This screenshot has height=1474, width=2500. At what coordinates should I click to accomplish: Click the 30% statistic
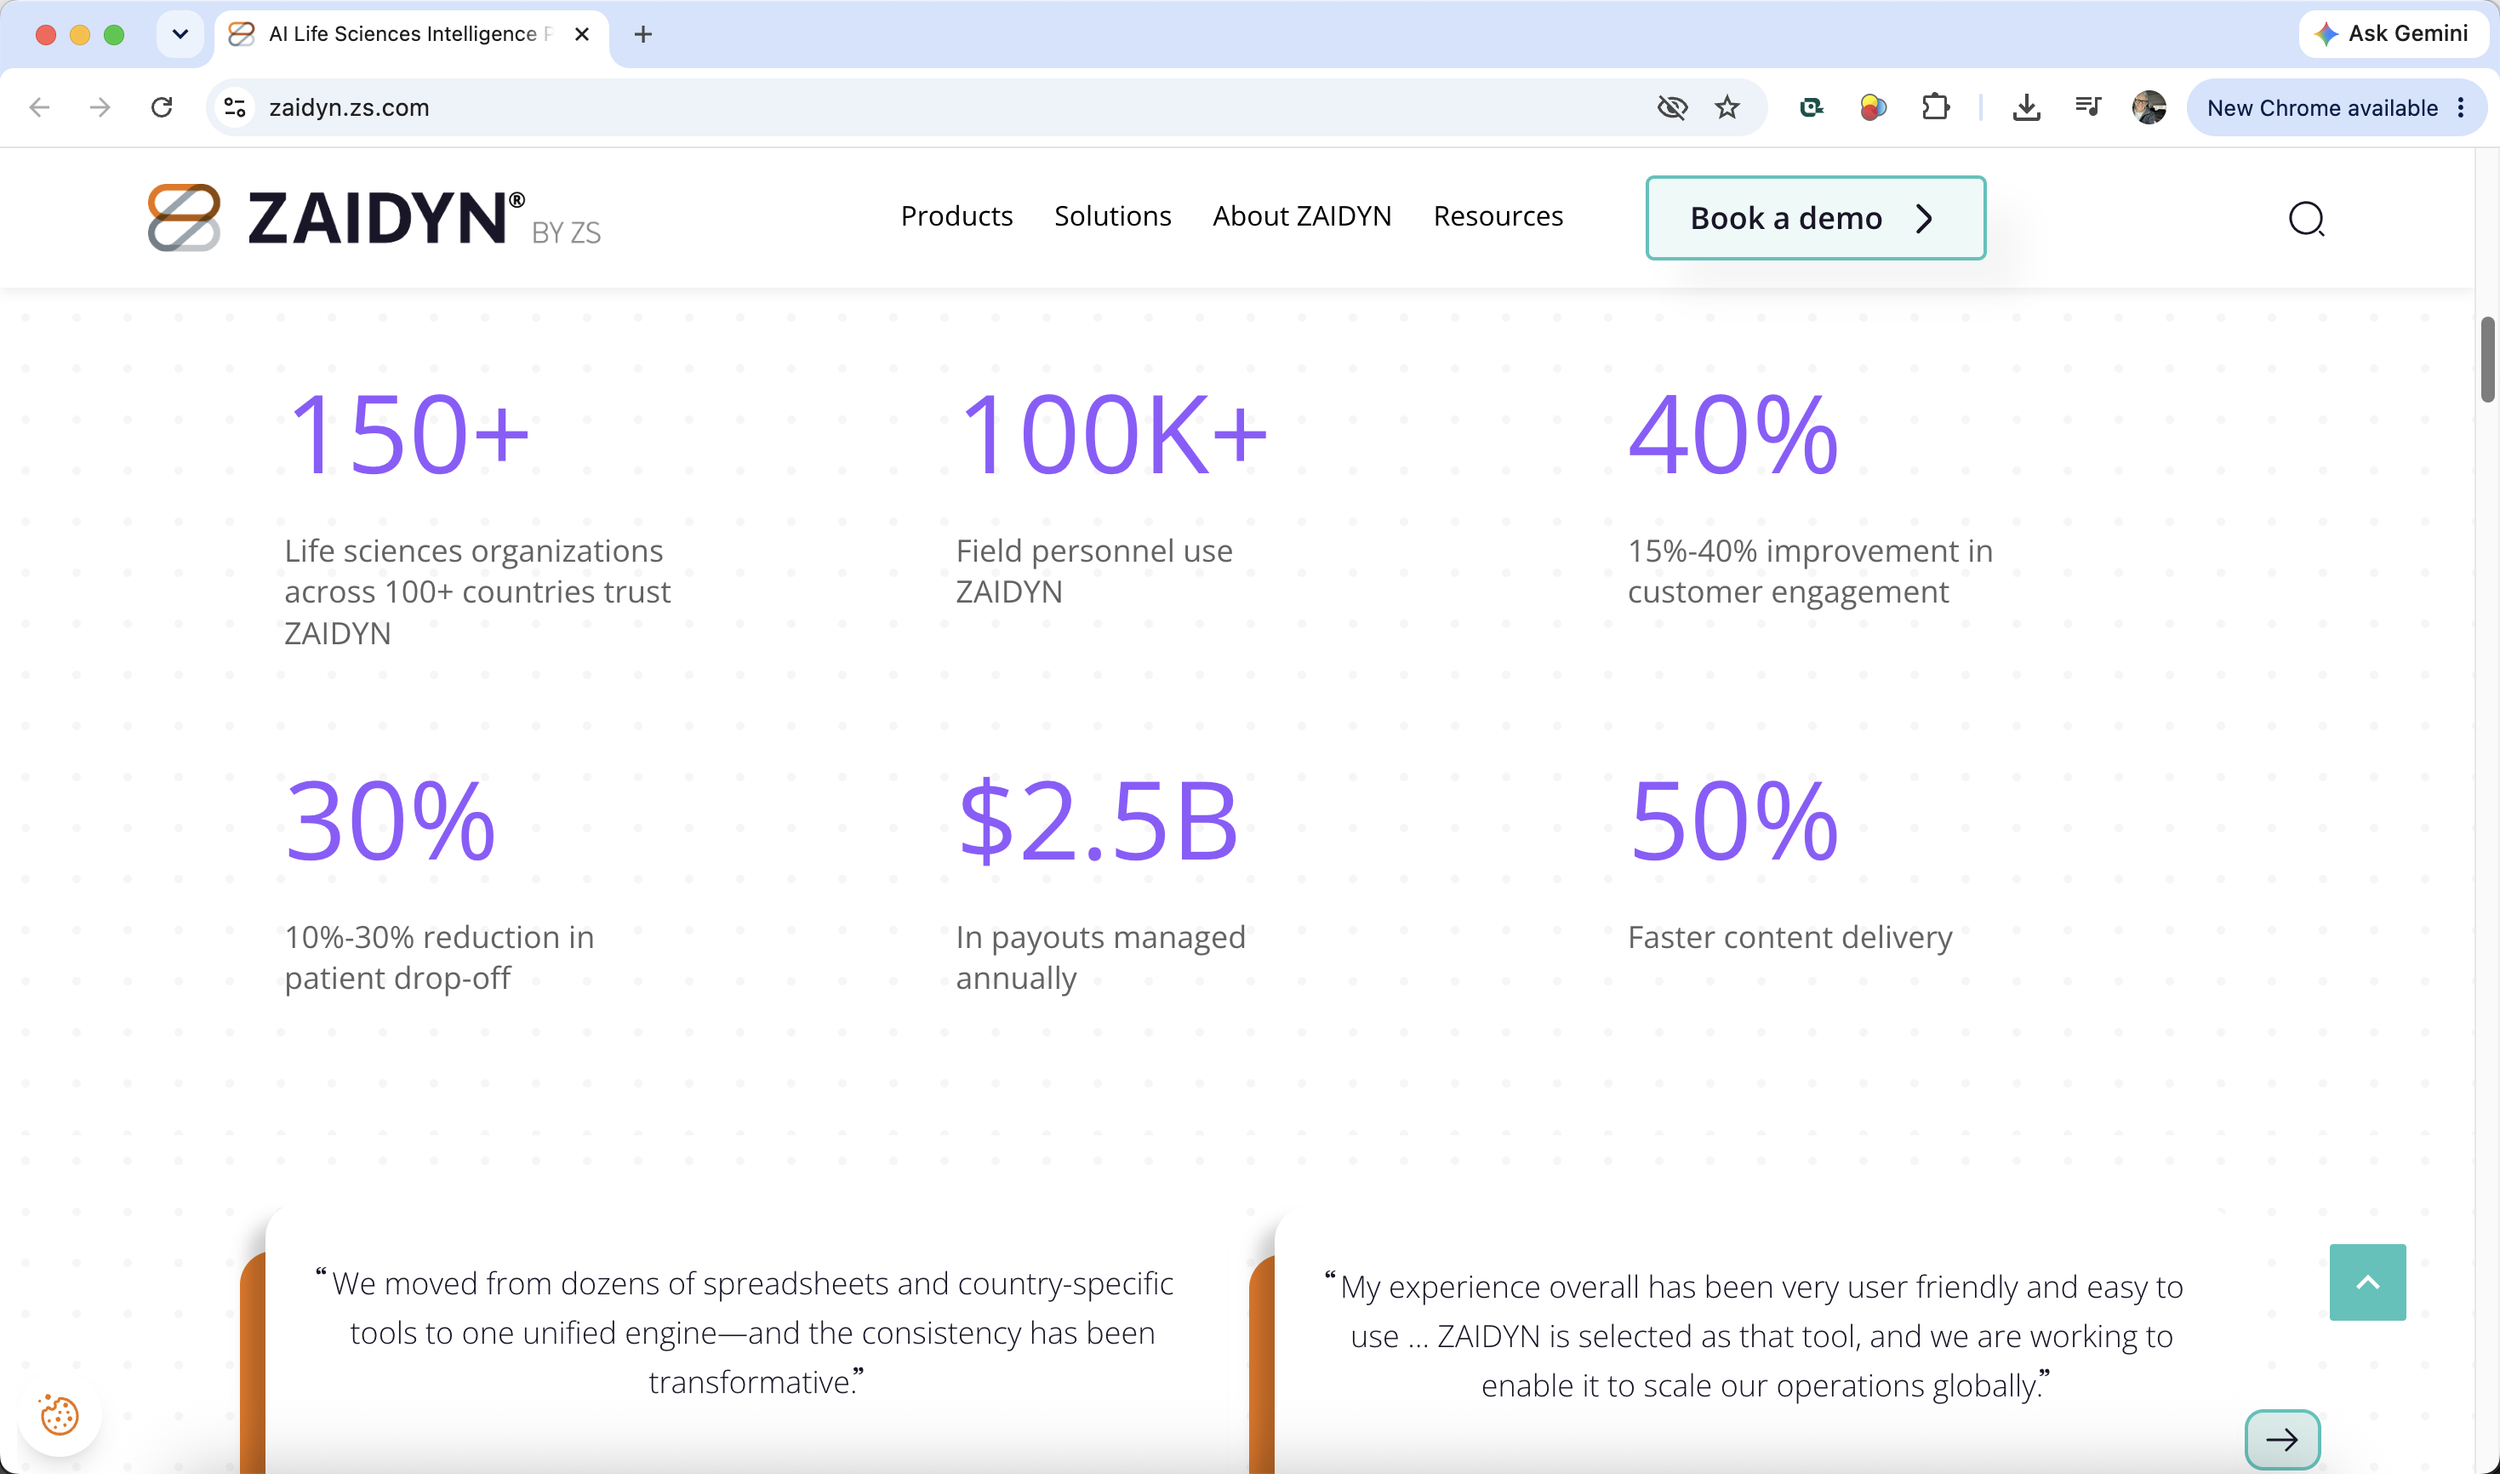click(x=390, y=820)
